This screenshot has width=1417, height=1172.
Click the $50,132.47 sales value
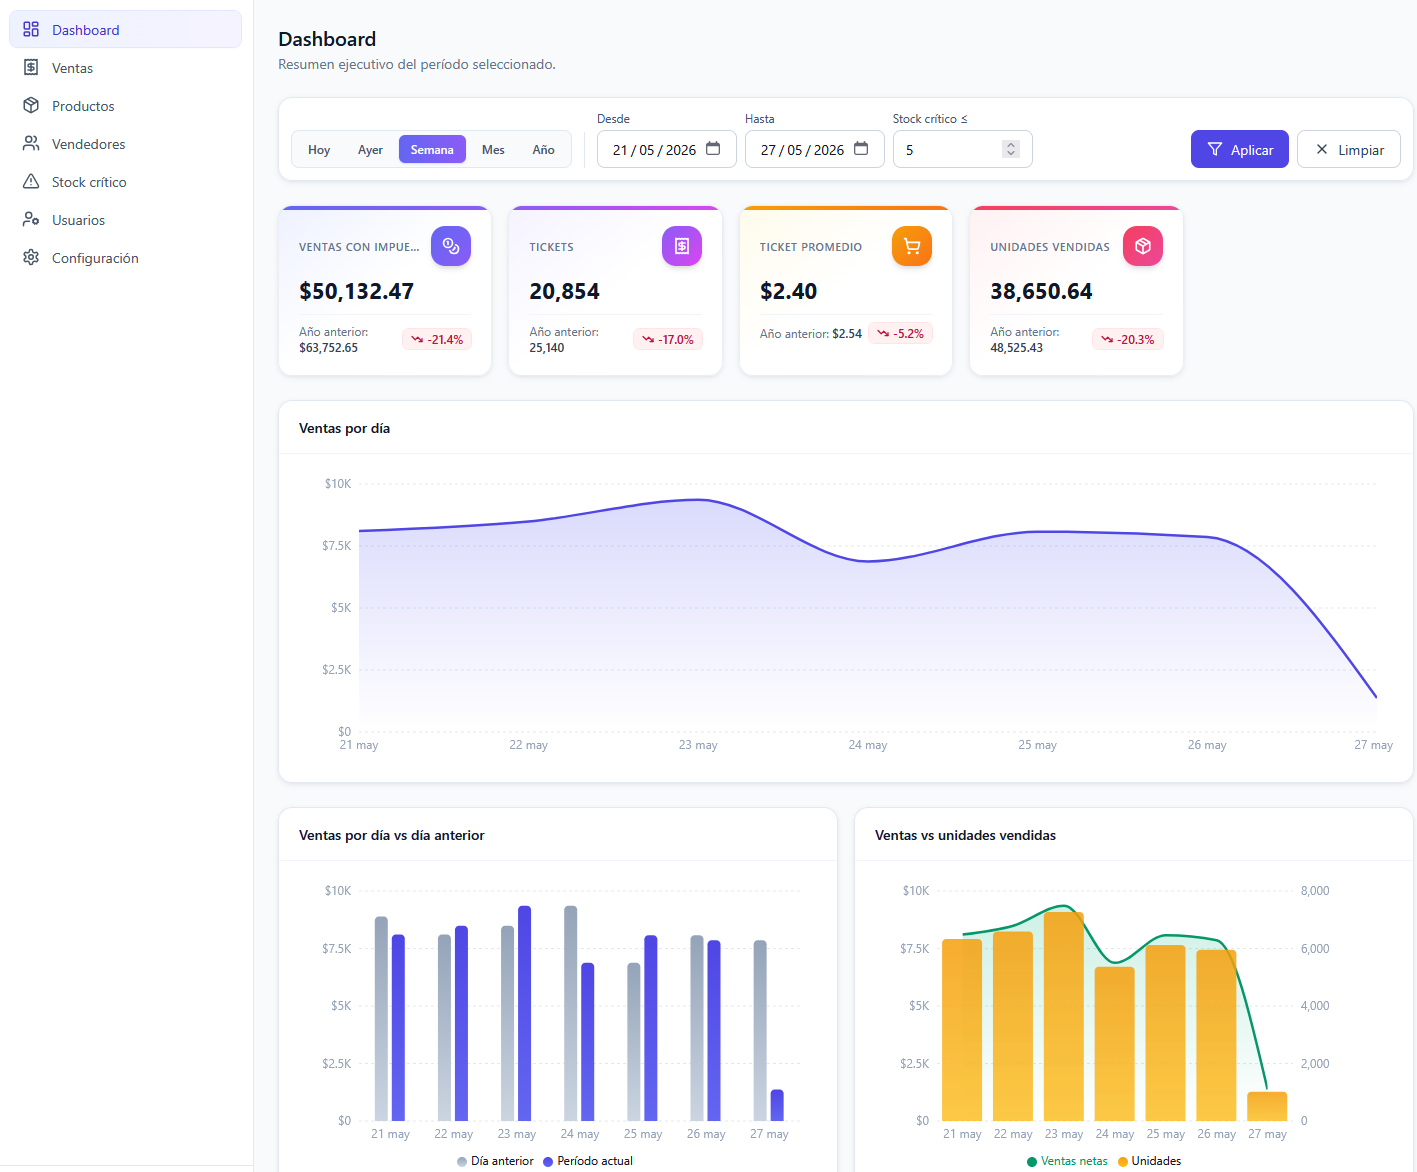(356, 292)
